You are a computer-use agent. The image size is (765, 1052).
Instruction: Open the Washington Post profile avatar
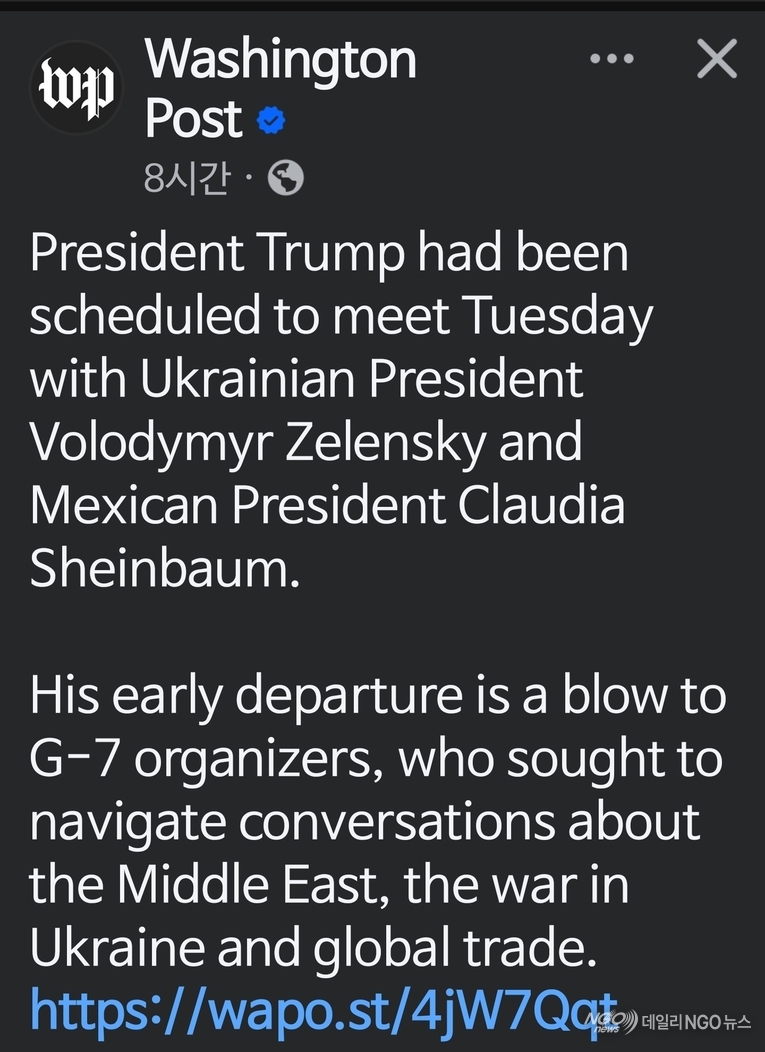pyautogui.click(x=76, y=87)
